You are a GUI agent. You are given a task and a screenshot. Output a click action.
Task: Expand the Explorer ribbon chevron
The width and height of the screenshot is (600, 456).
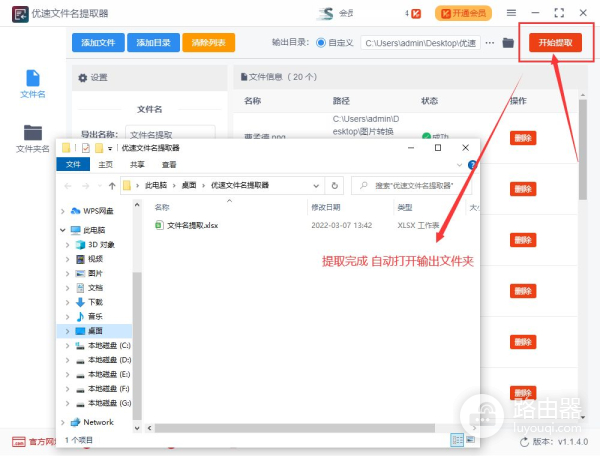coord(460,165)
